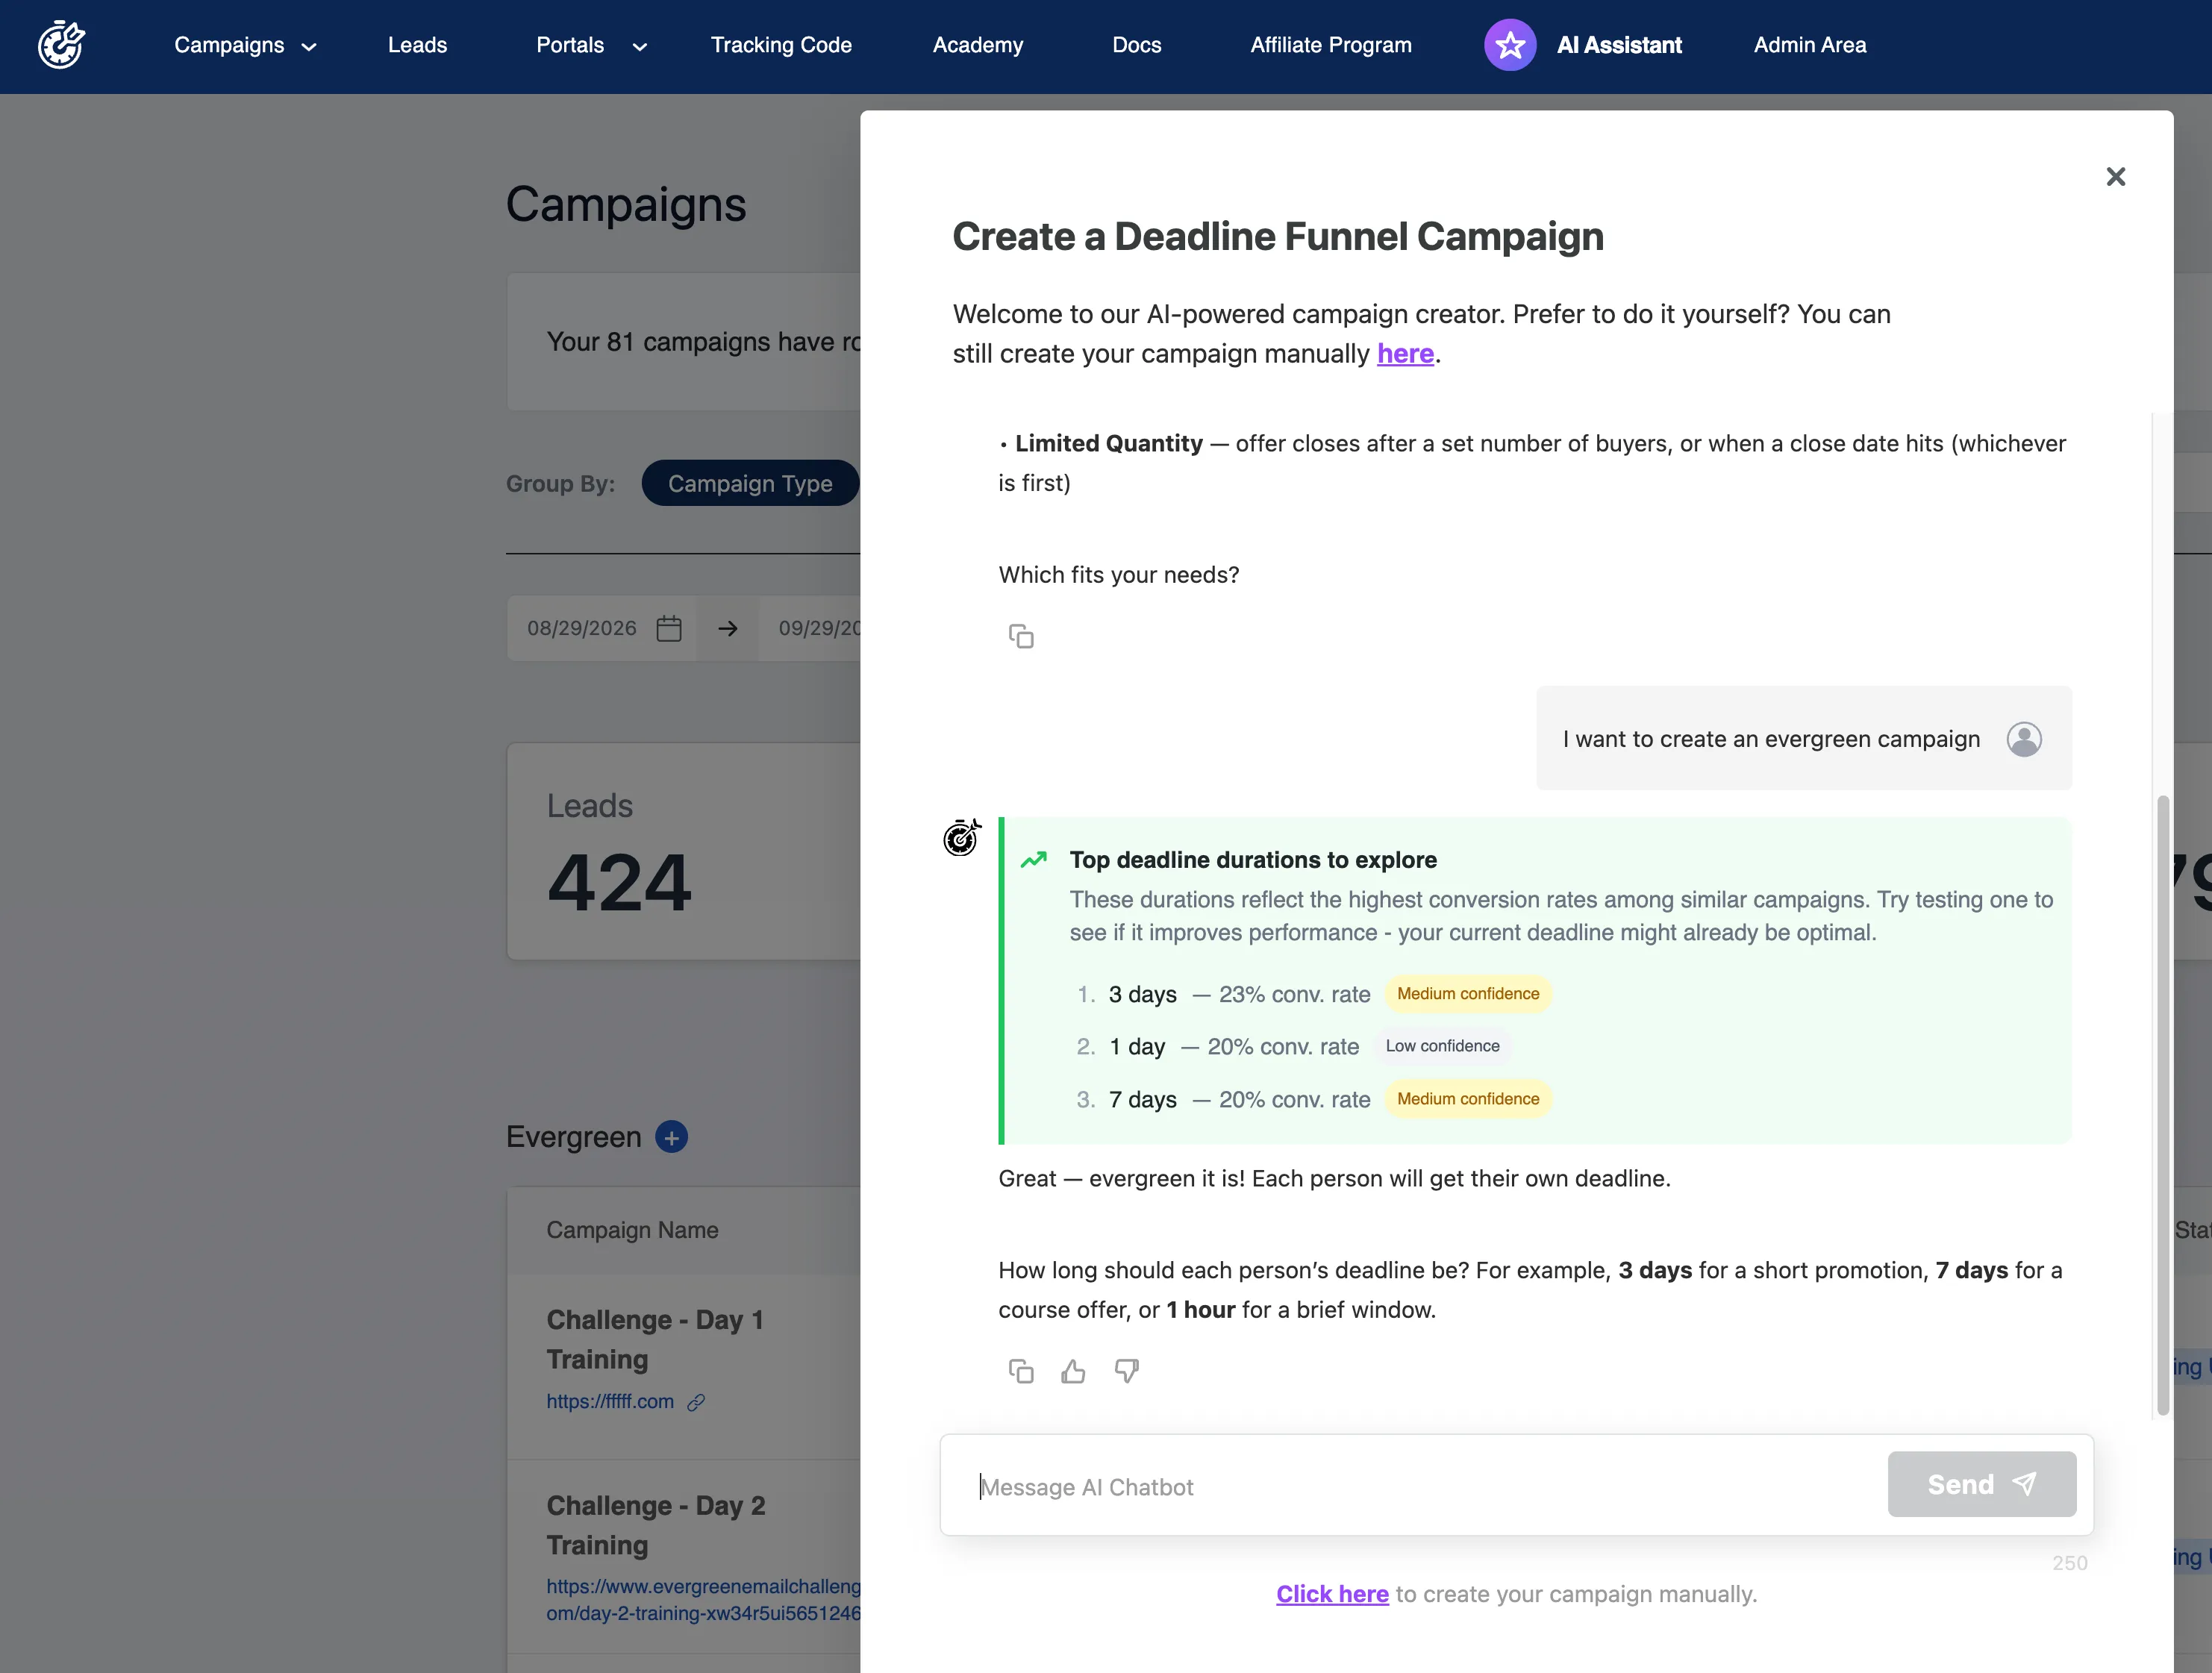
Task: Click the 'Click here' link below chat input
Action: (x=1332, y=1594)
